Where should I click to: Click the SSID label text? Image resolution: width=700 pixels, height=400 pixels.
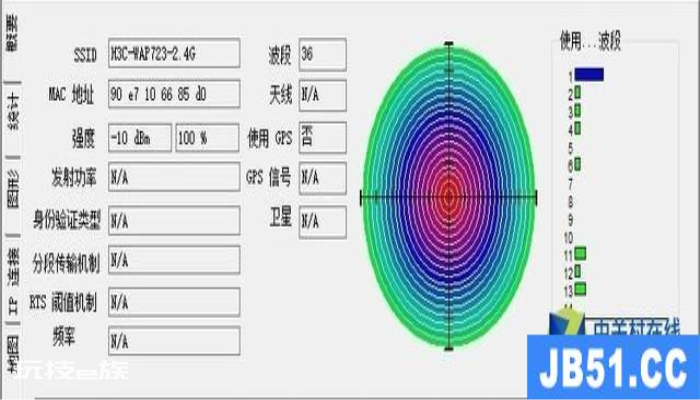pos(85,55)
